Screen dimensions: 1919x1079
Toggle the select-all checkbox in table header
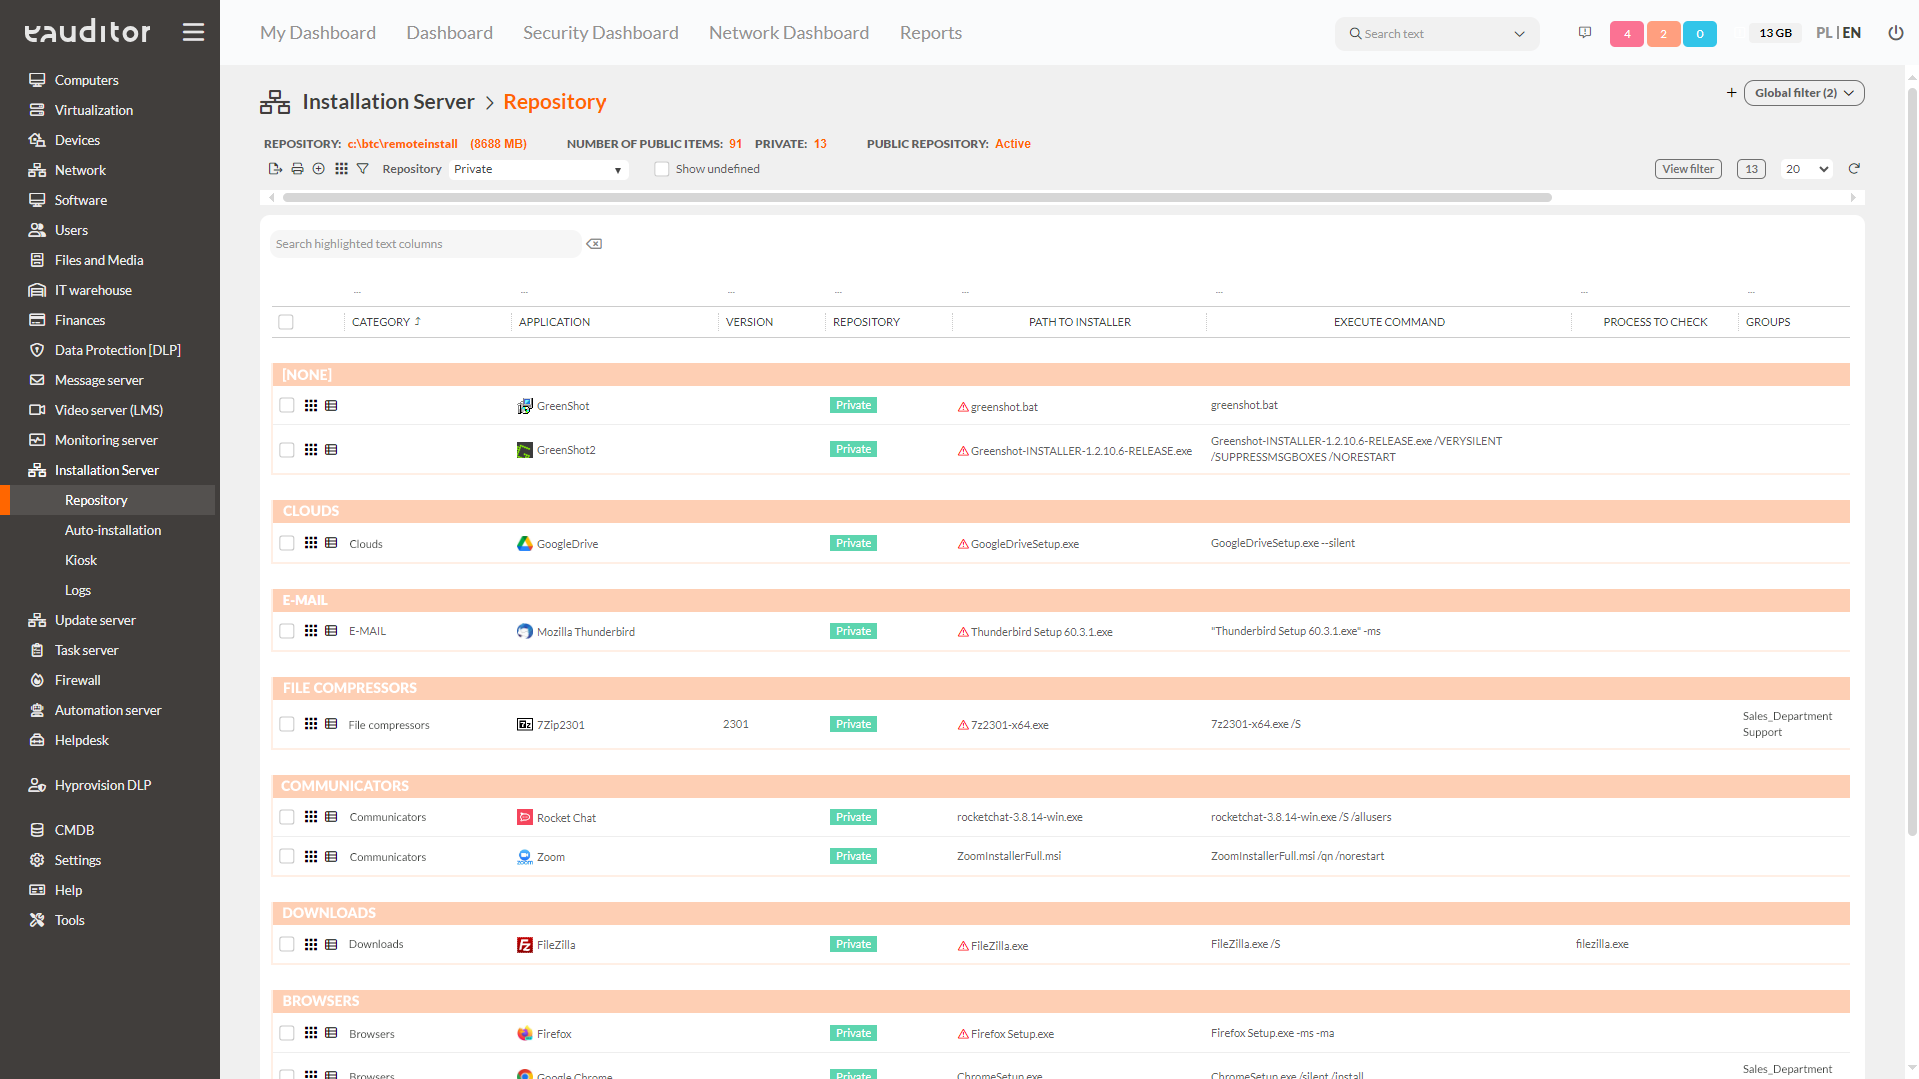coord(286,322)
